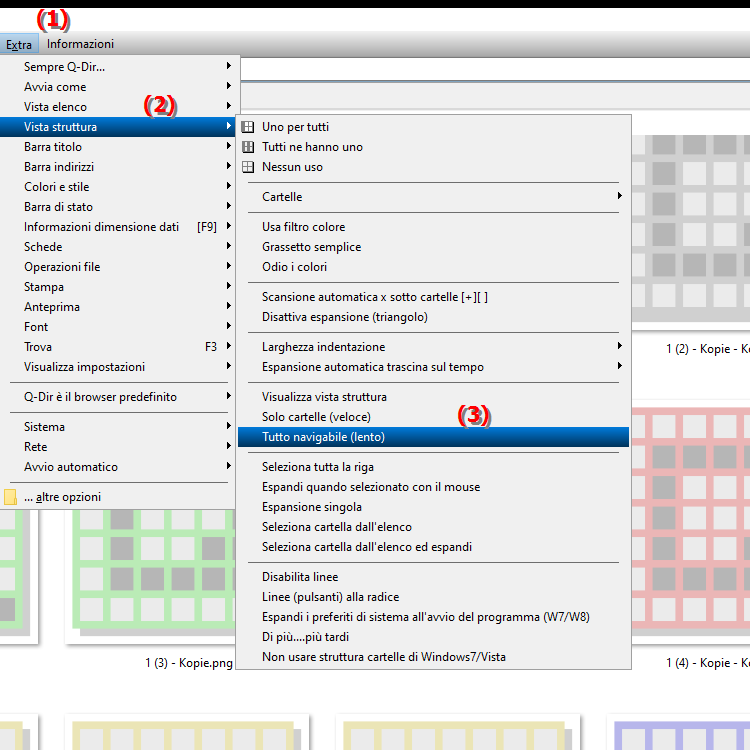Toggle 'Espansione singola' option
The image size is (750, 750).
tap(433, 507)
